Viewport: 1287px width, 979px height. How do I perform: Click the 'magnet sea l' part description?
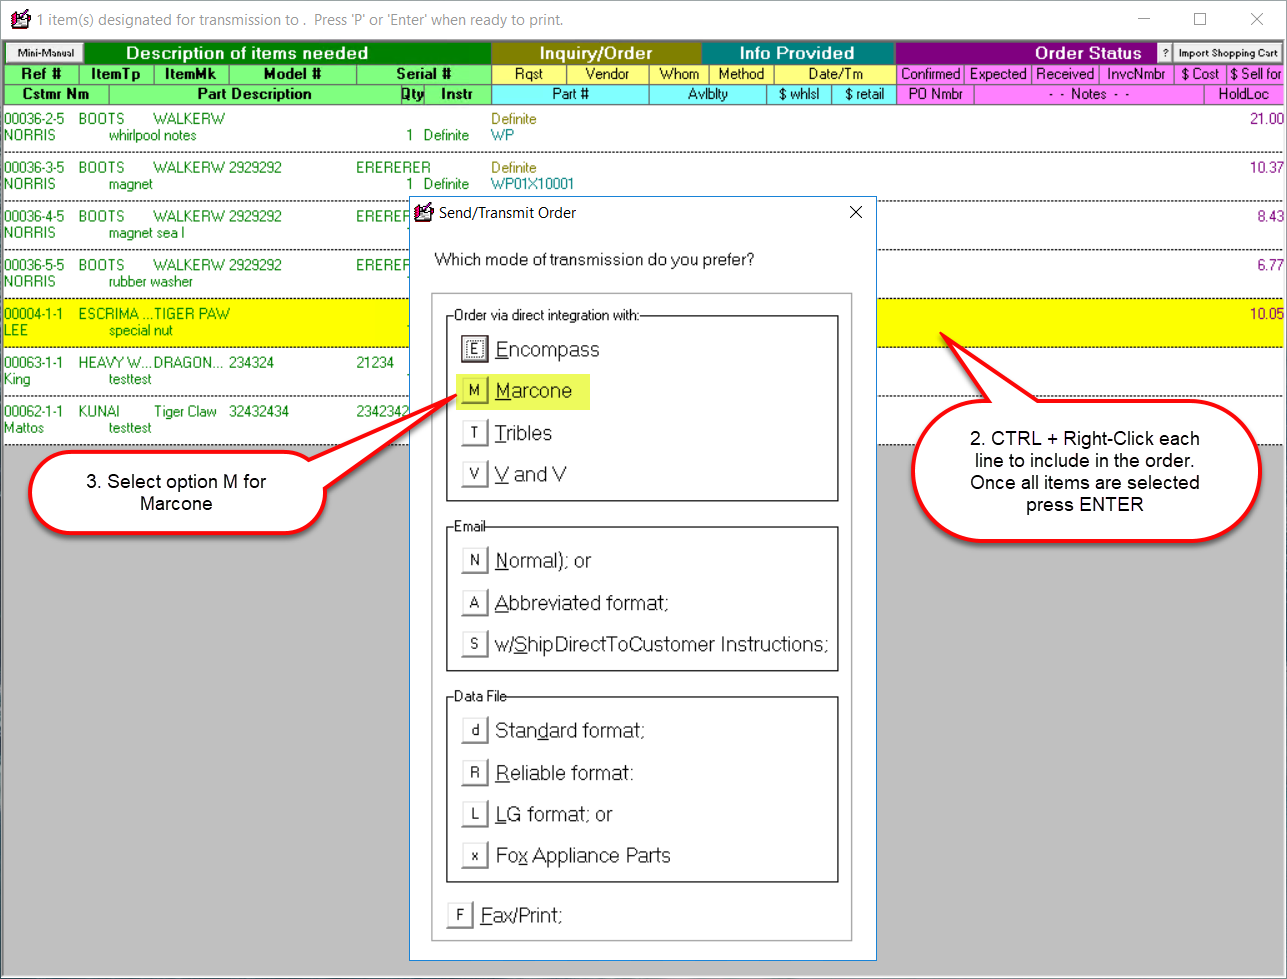147,233
